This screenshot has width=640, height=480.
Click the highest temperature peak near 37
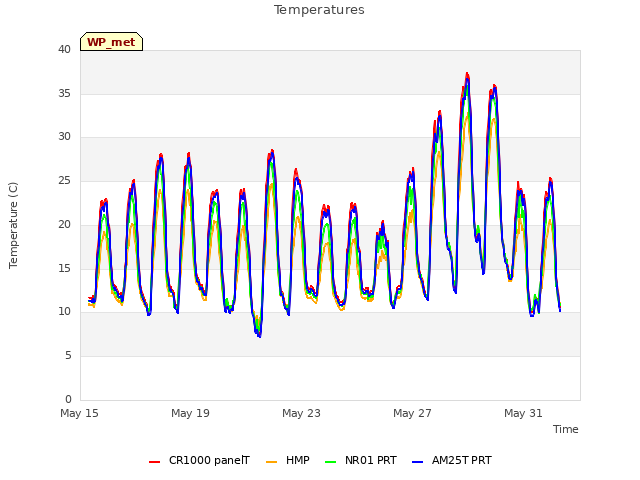click(x=467, y=75)
